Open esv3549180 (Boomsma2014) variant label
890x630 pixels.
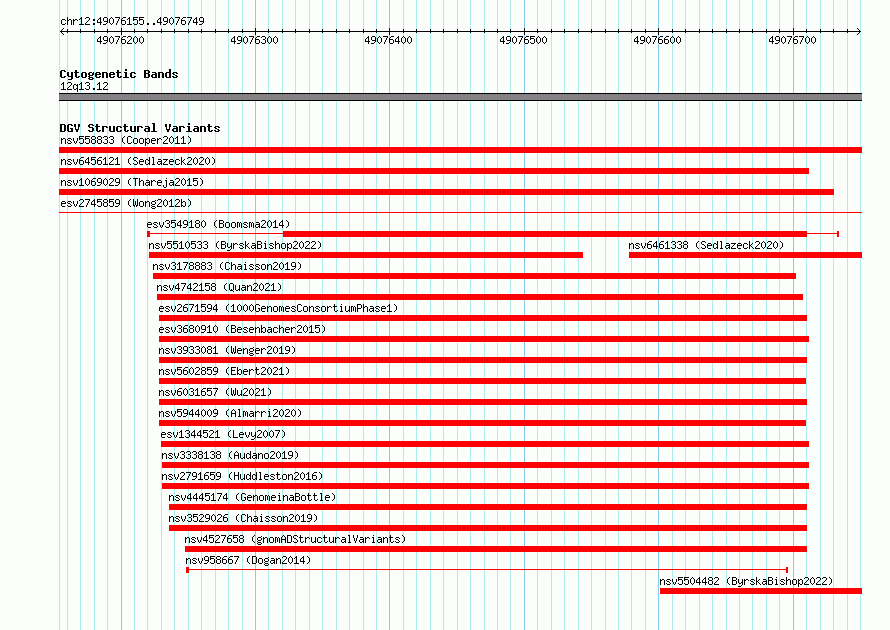click(218, 224)
